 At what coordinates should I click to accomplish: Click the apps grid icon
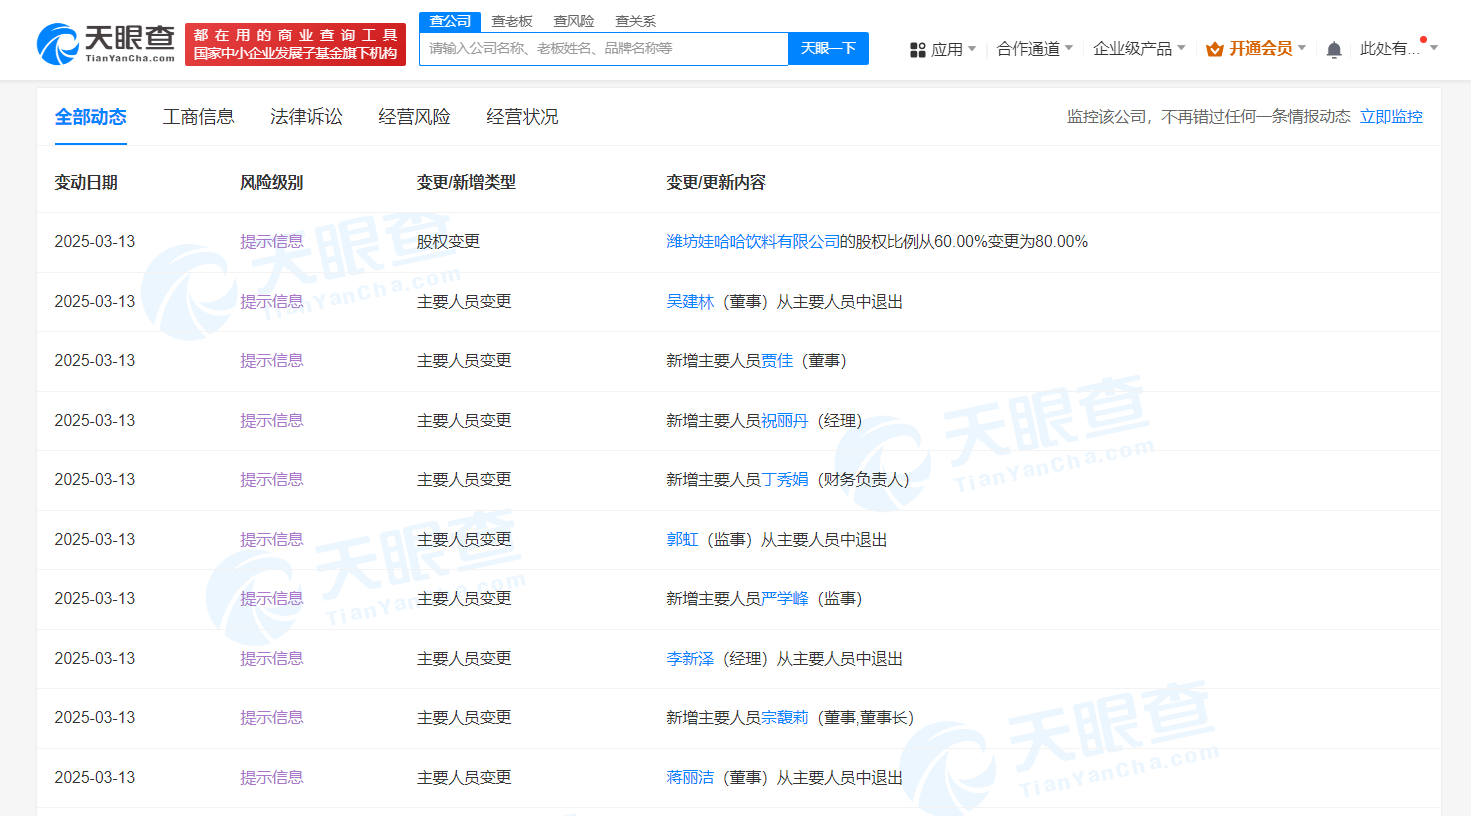coord(917,49)
